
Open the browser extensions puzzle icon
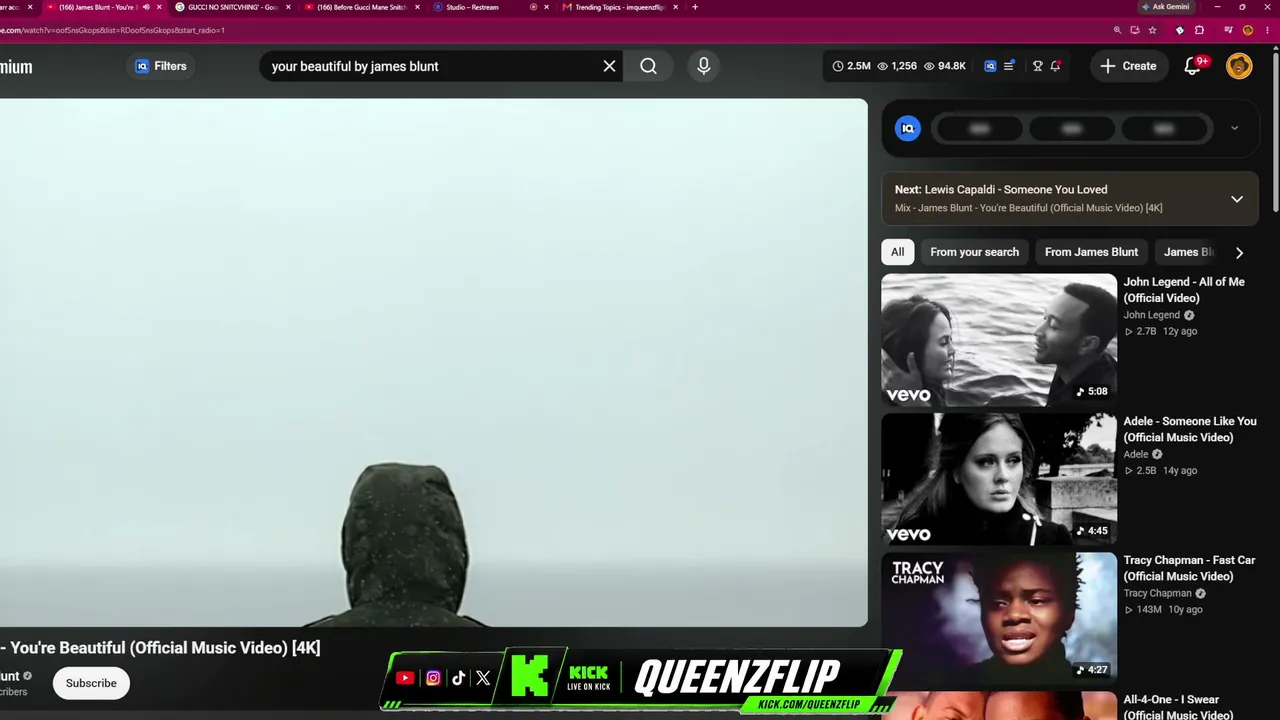(1199, 30)
